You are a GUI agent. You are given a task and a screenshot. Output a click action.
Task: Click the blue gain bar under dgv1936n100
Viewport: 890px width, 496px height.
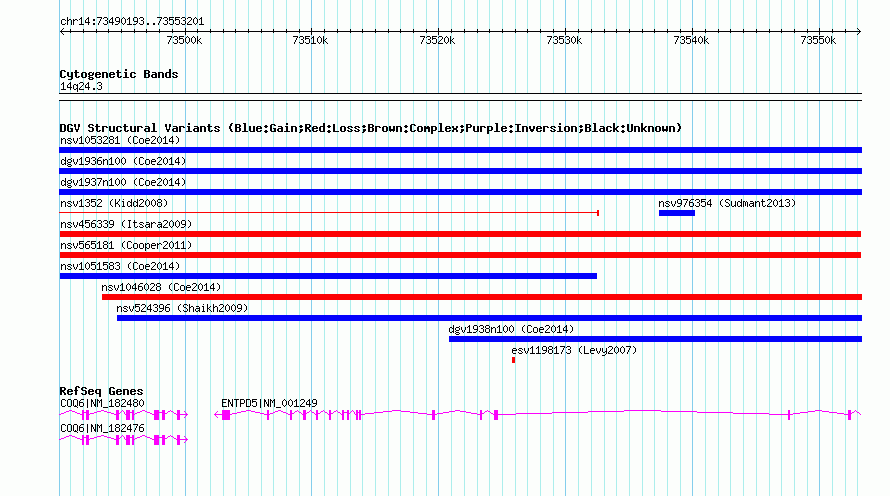pyautogui.click(x=460, y=171)
